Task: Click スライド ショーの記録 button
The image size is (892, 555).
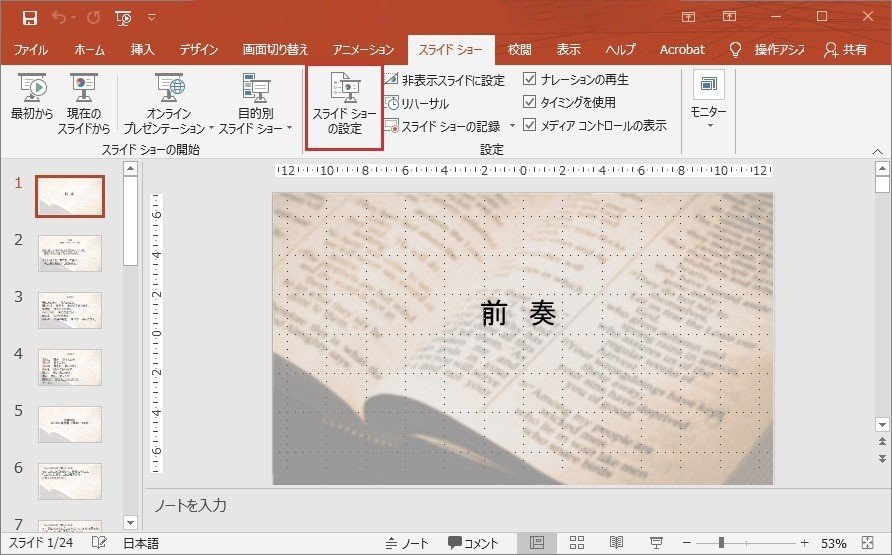Action: [443, 126]
